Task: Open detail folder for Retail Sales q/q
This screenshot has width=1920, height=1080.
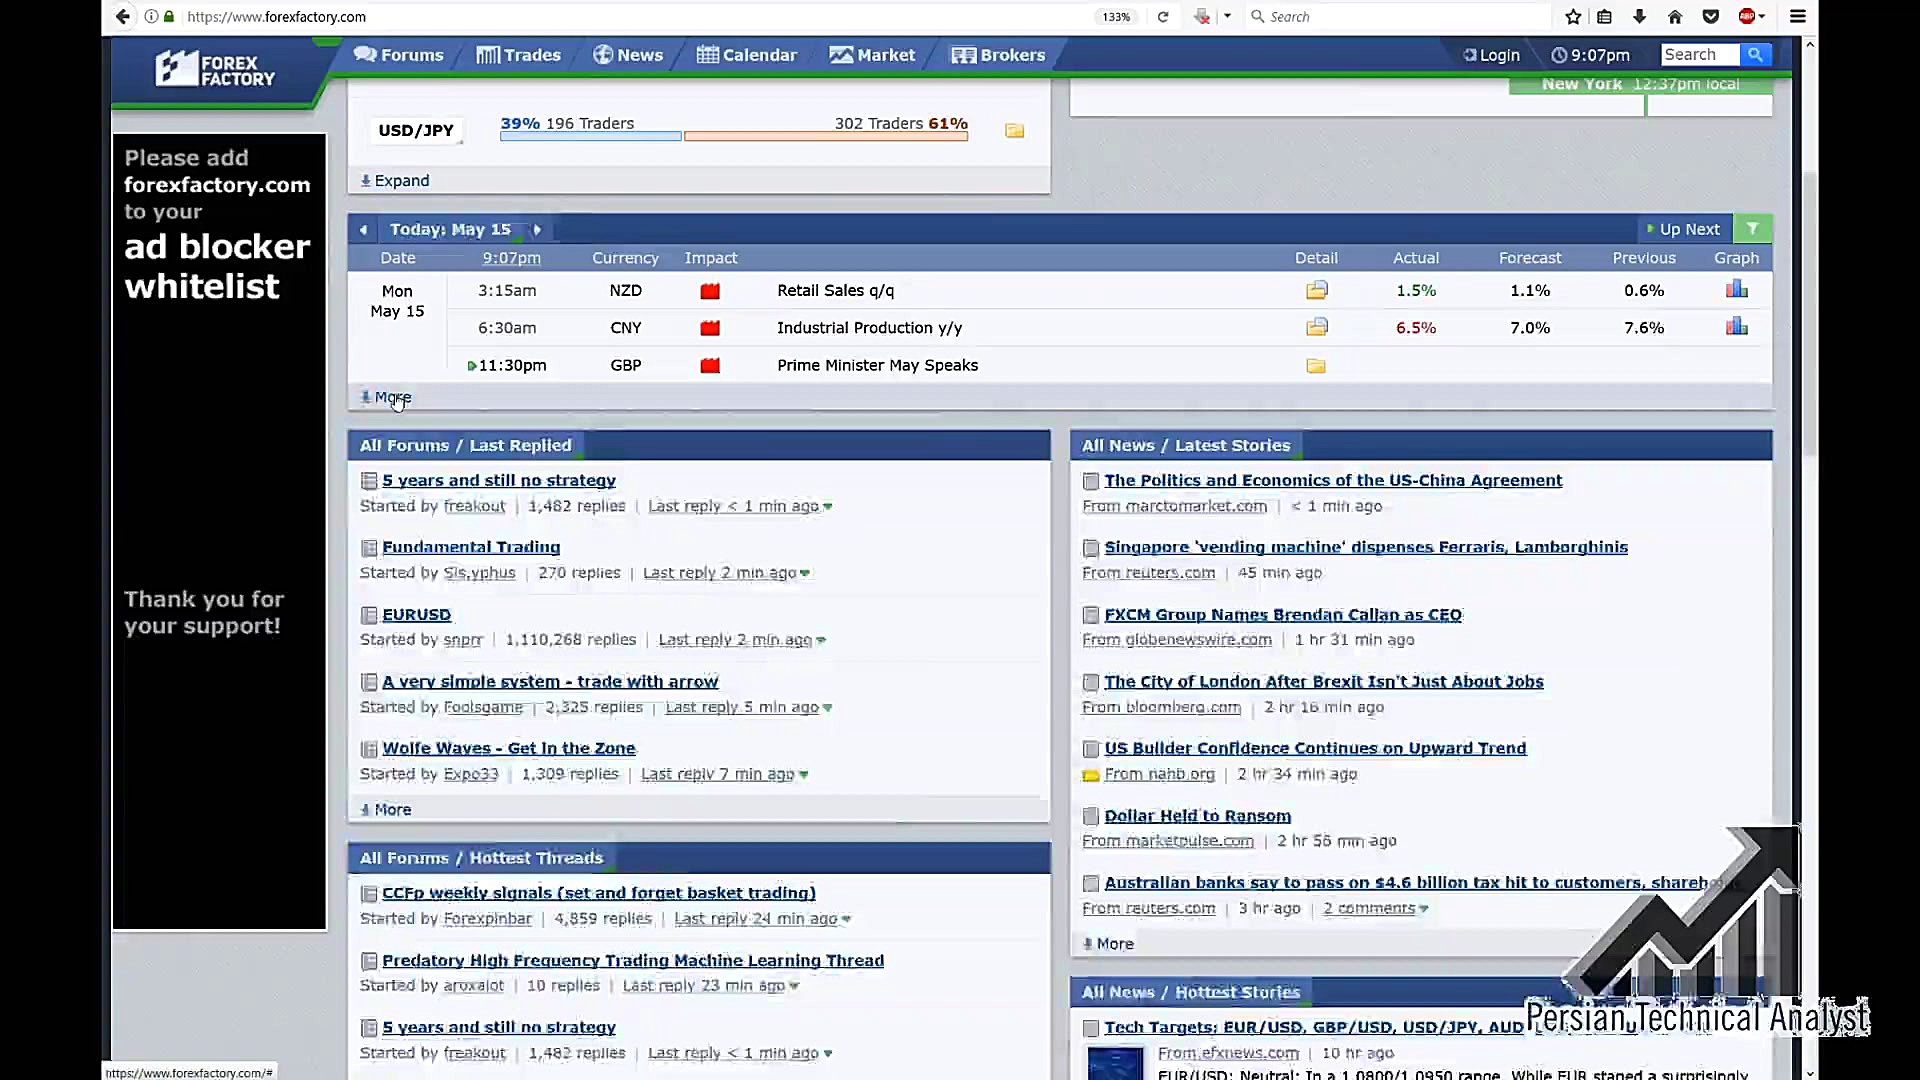Action: (x=1316, y=290)
